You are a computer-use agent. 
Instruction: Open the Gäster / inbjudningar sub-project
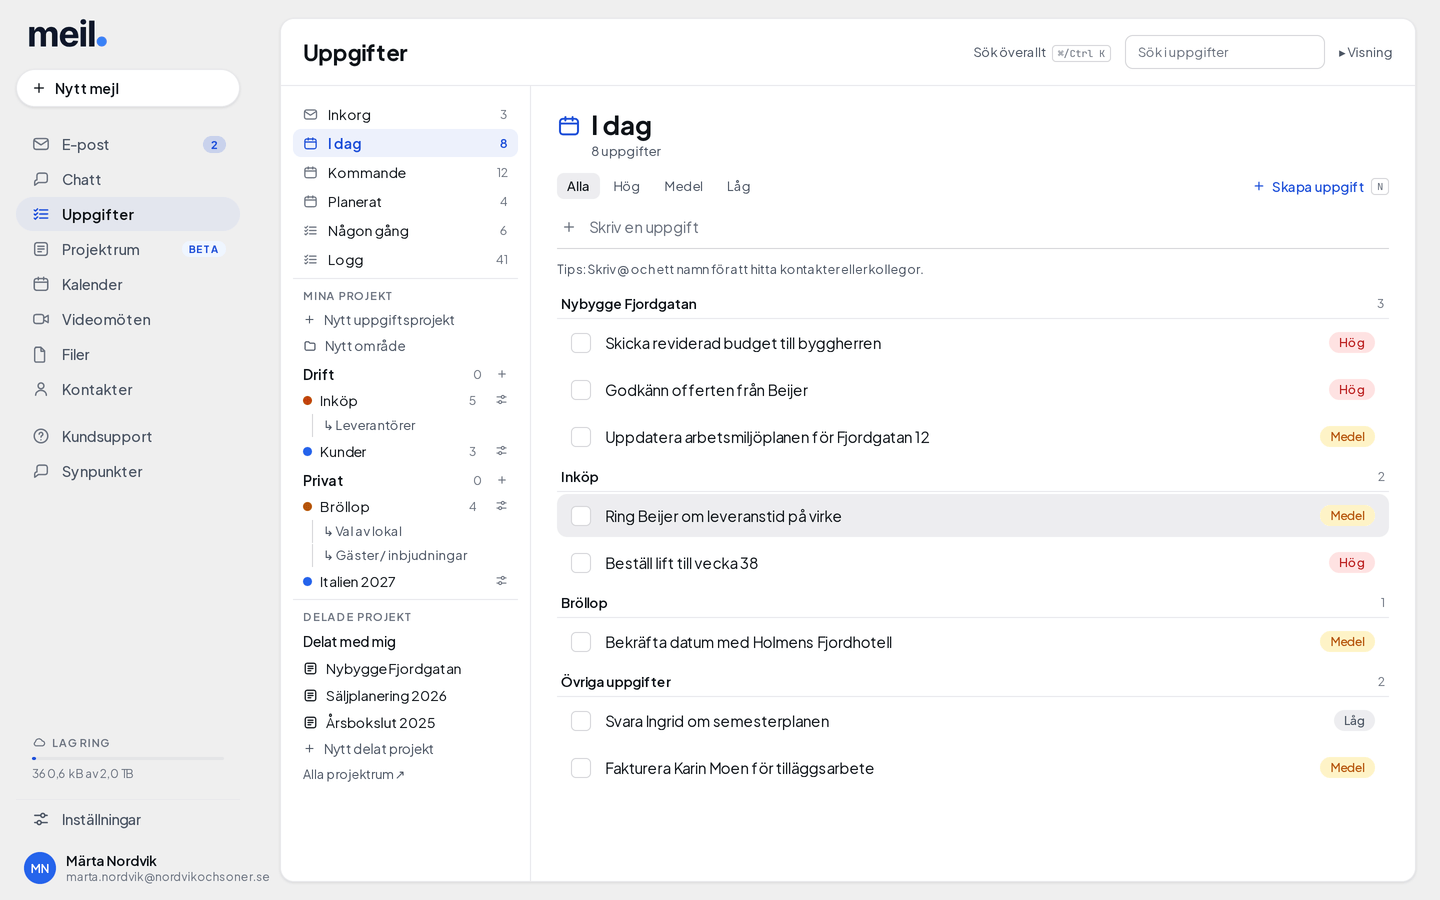[395, 555]
